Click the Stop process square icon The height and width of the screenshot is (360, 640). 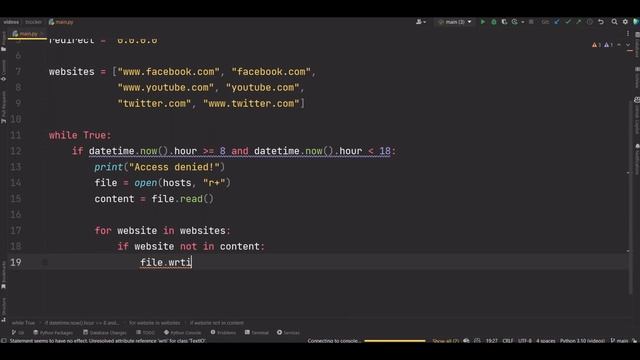(531, 22)
